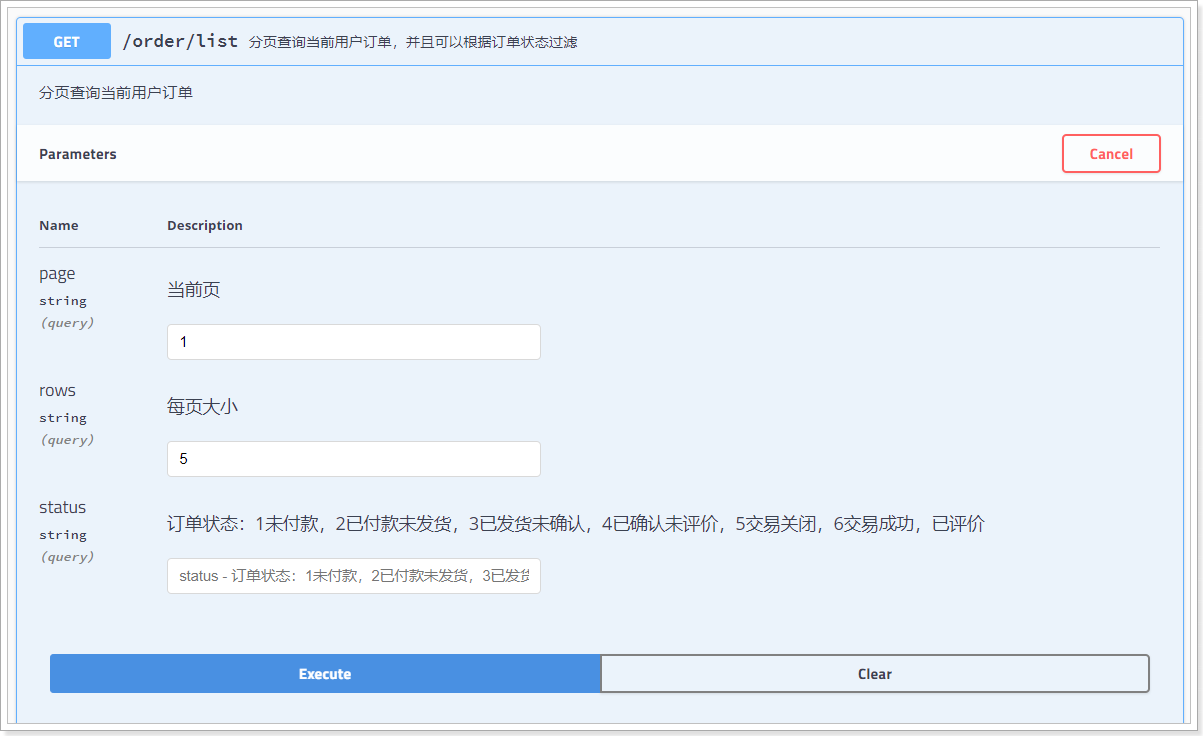Viewport: 1203px width, 736px height.
Task: Click the 'page' parameter name
Action: 57,274
